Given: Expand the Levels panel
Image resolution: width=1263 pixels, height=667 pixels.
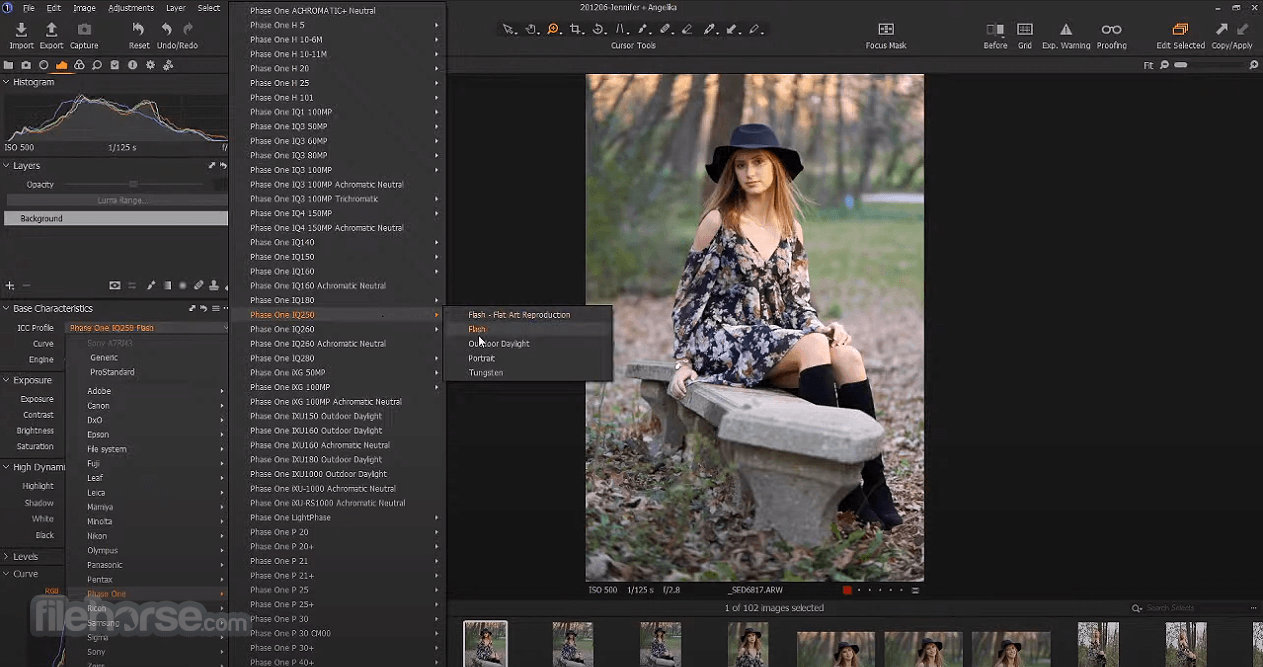Looking at the screenshot, I should pyautogui.click(x=6, y=557).
